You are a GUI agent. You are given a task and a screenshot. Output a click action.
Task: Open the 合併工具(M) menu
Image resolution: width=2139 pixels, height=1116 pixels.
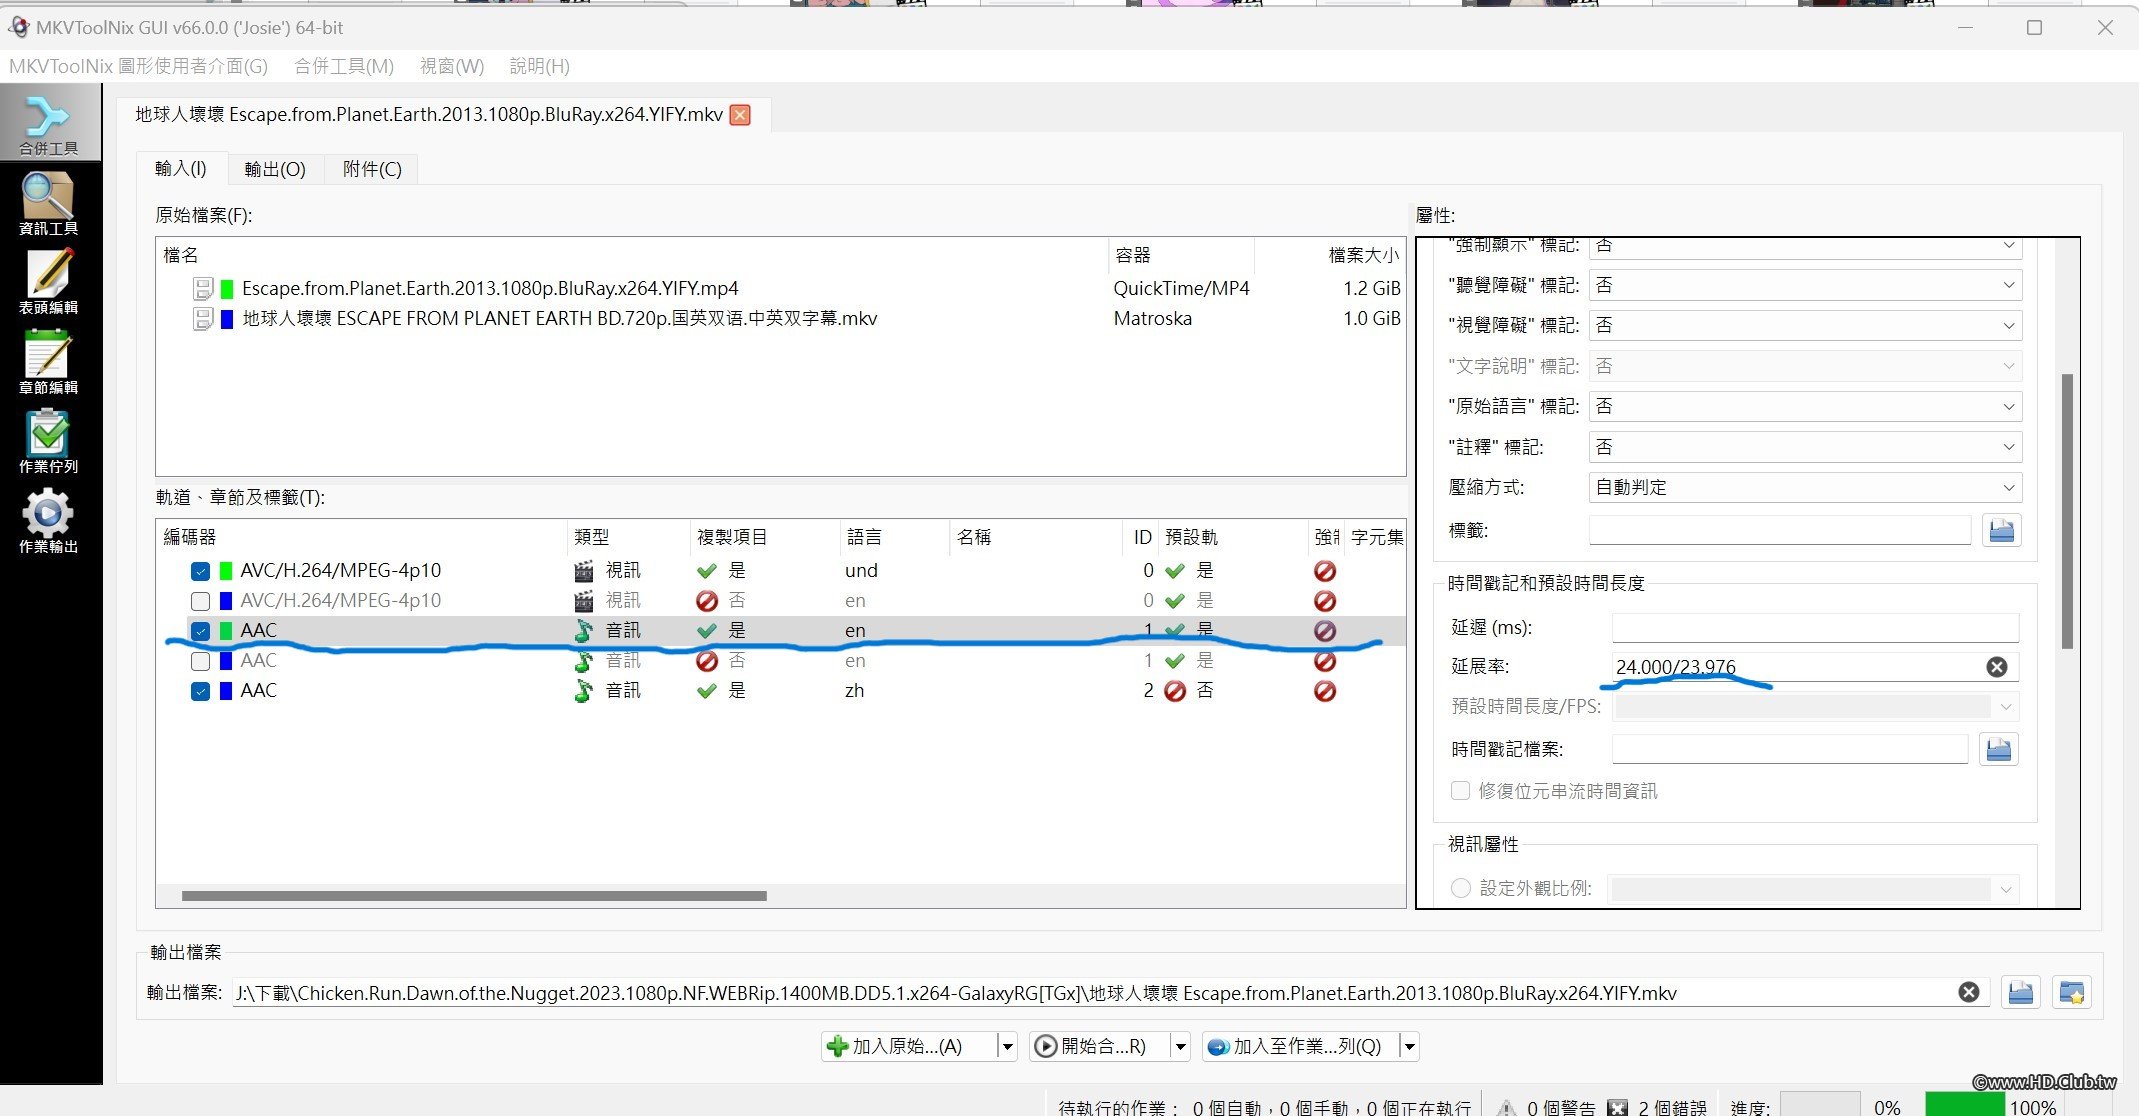pyautogui.click(x=344, y=66)
